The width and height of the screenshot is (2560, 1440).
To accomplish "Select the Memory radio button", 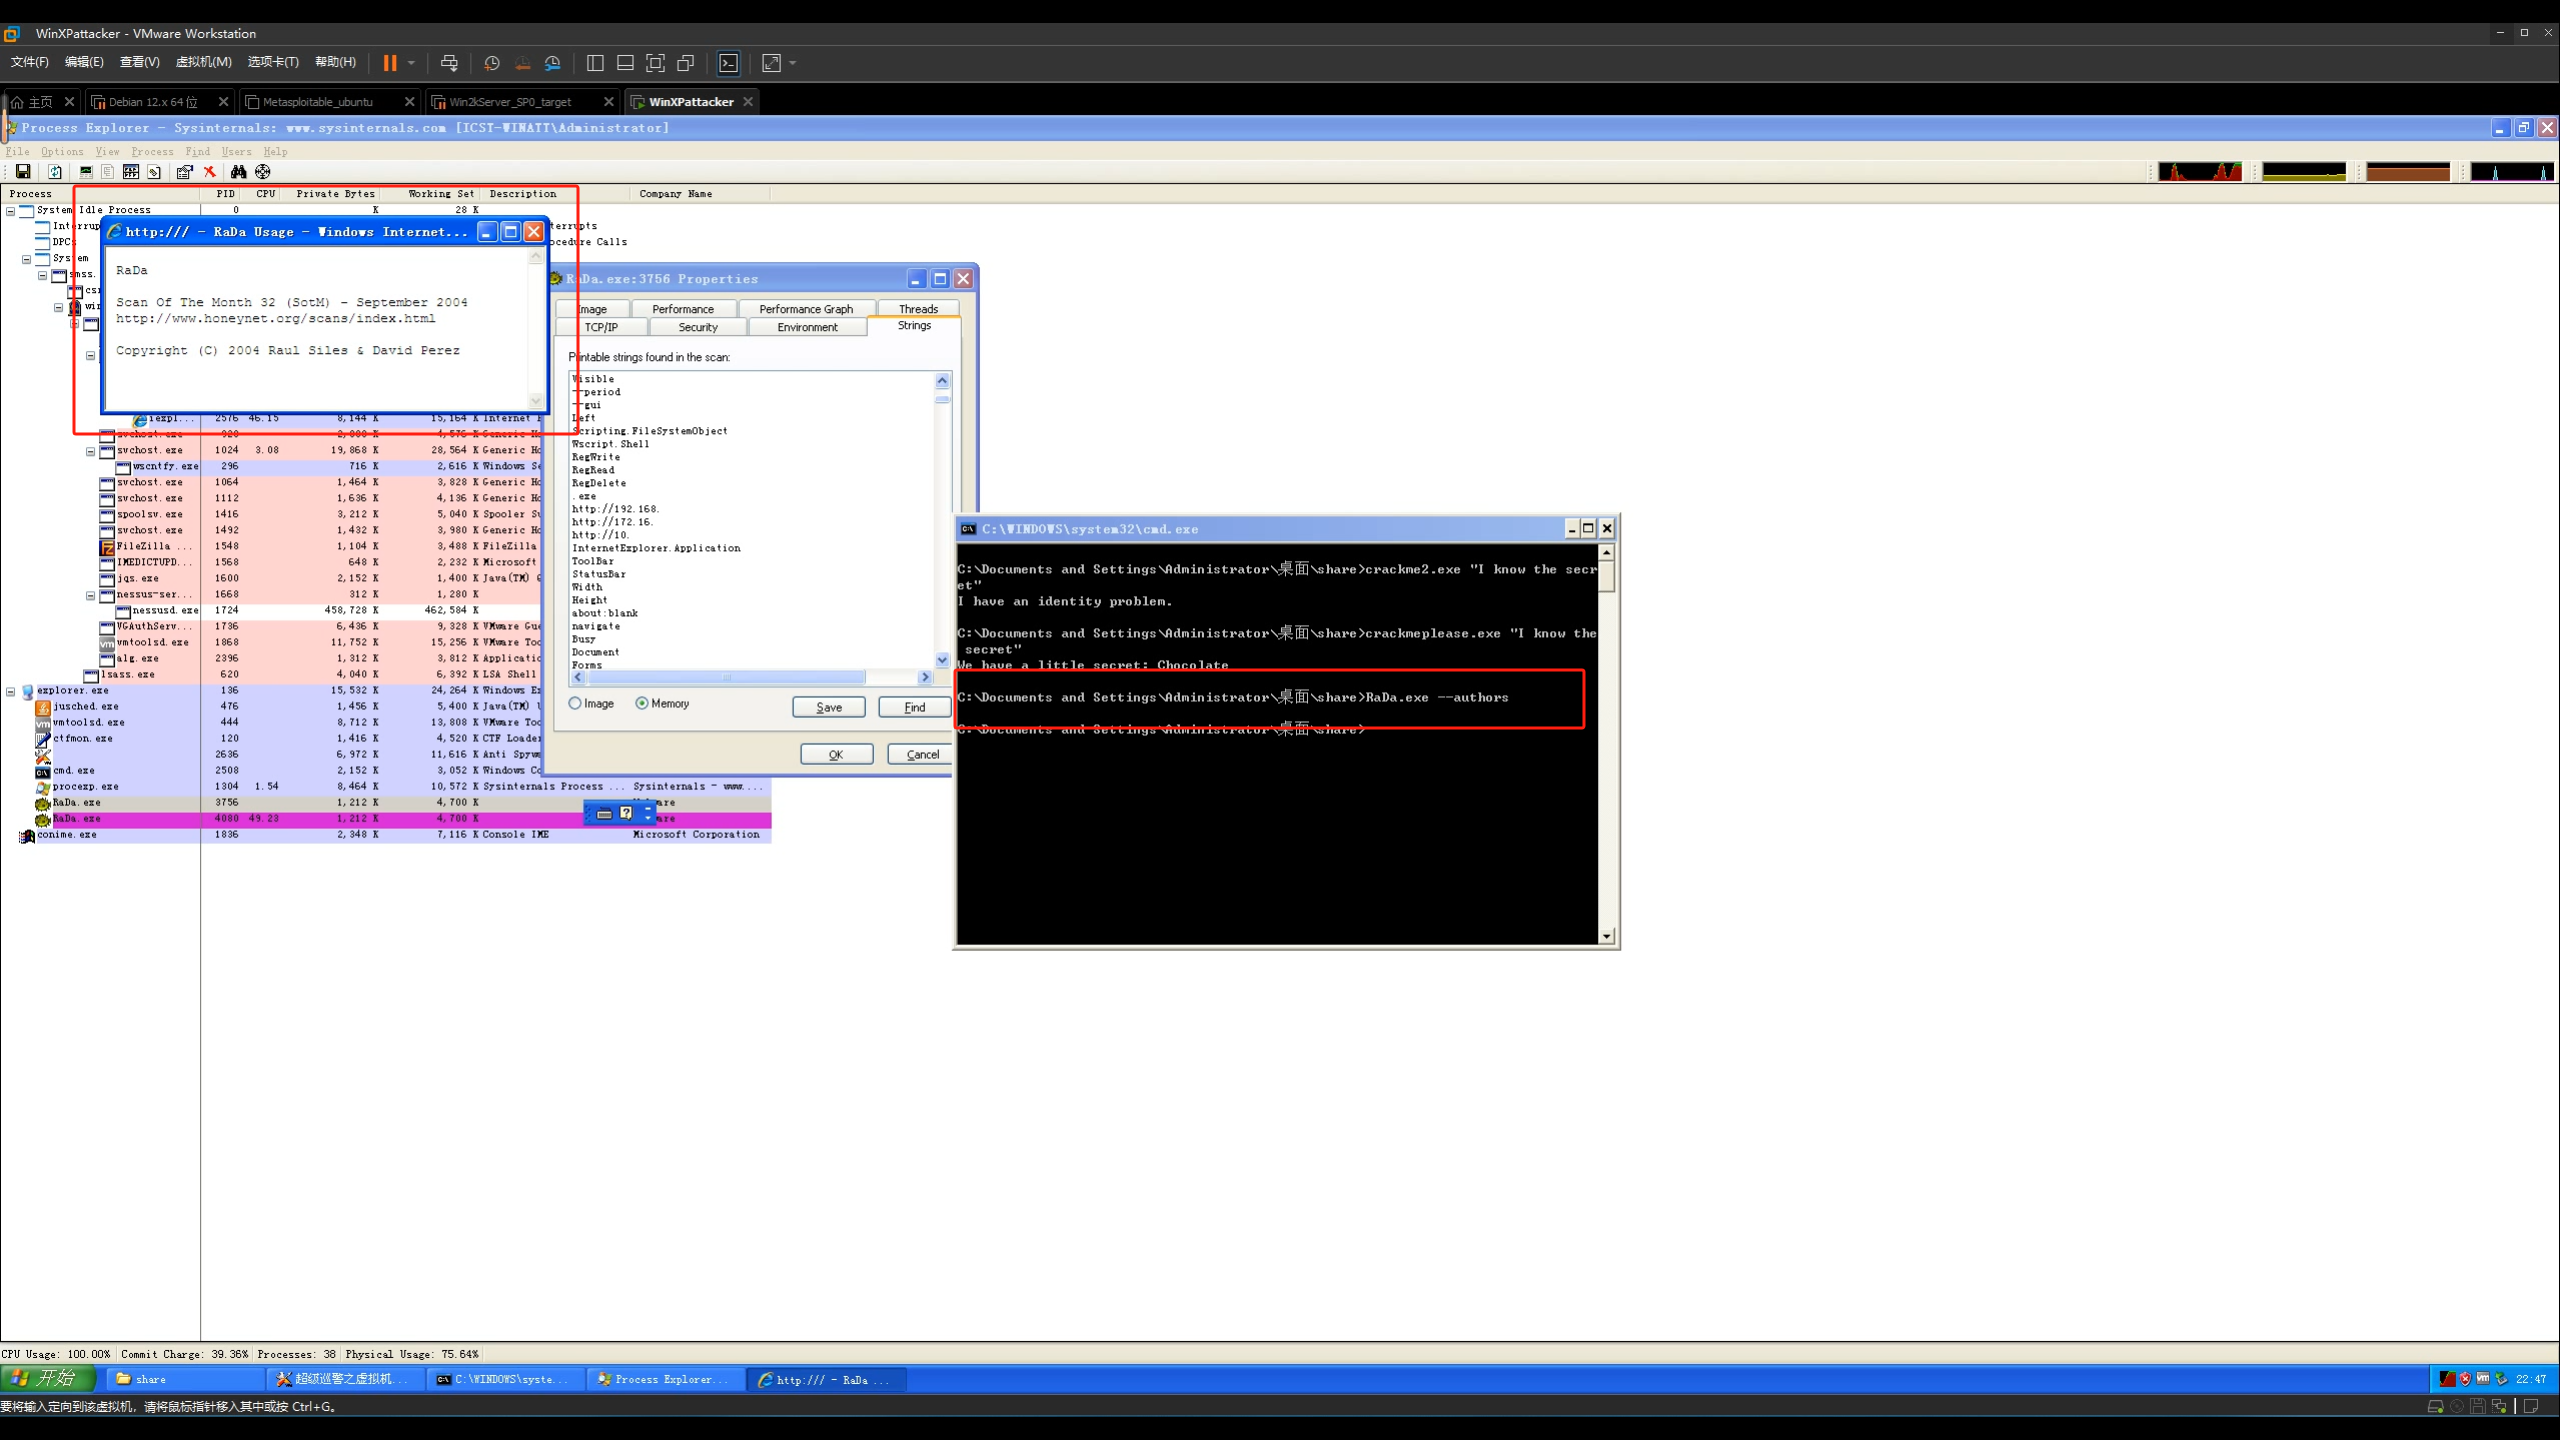I will 642,704.
